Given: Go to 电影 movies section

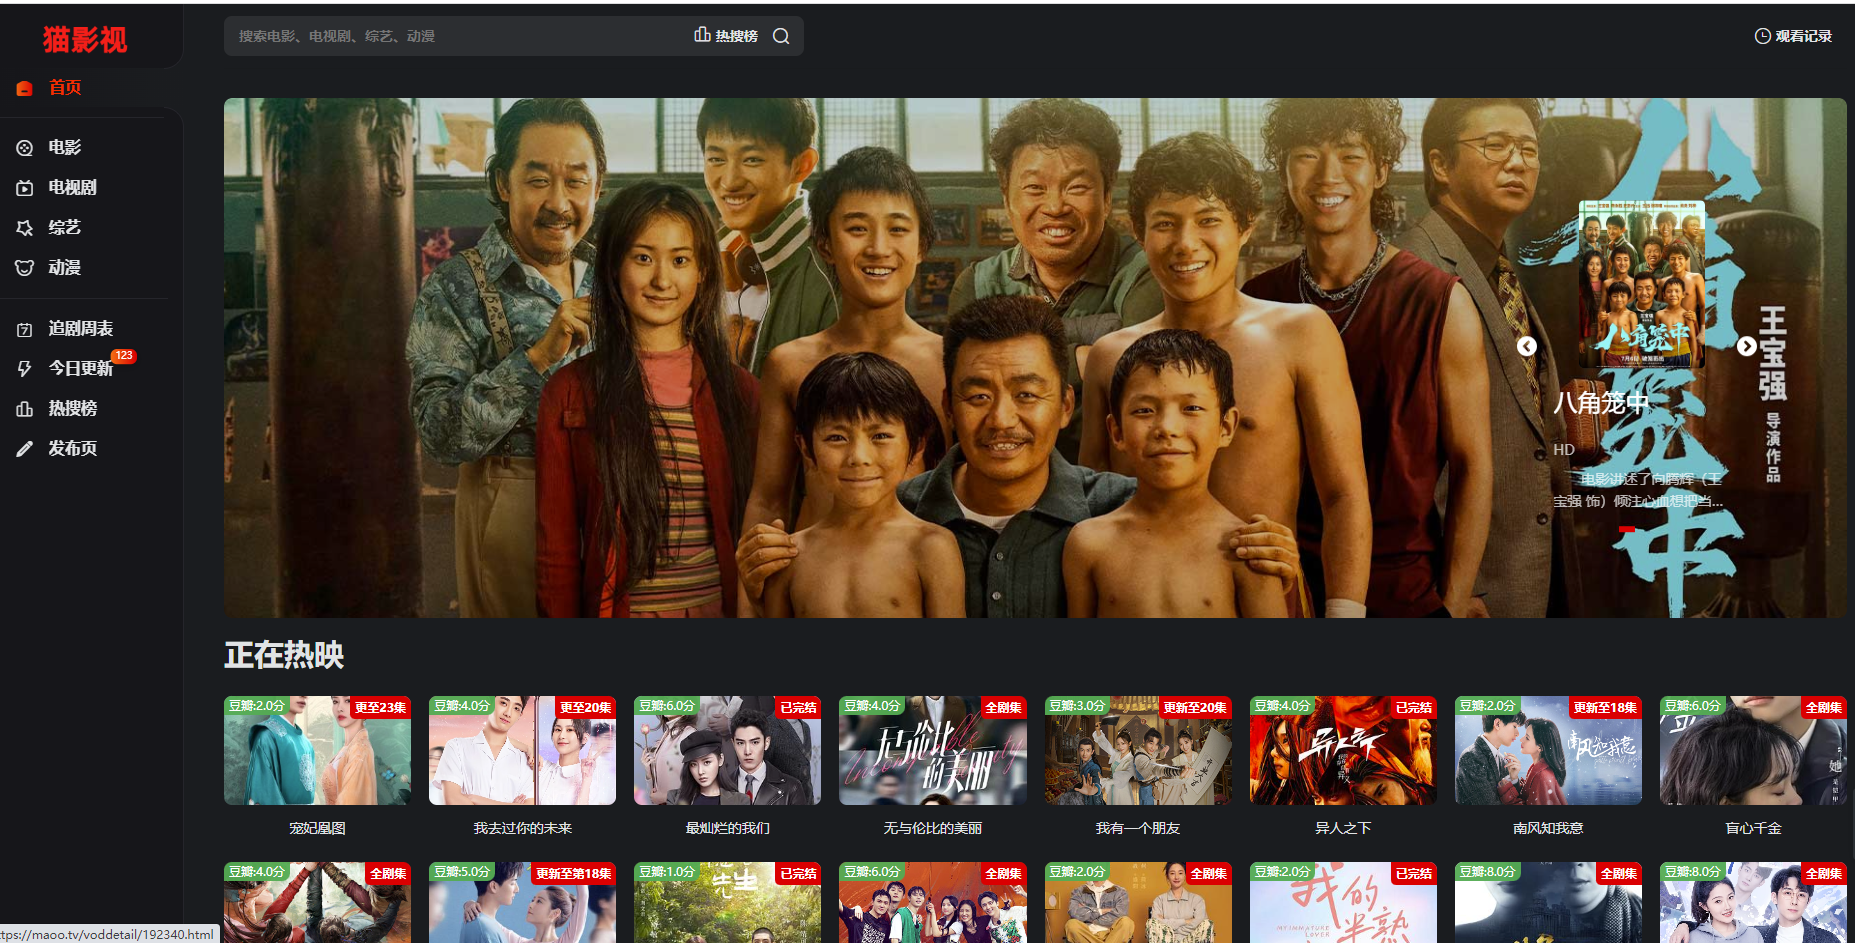Looking at the screenshot, I should coord(64,148).
